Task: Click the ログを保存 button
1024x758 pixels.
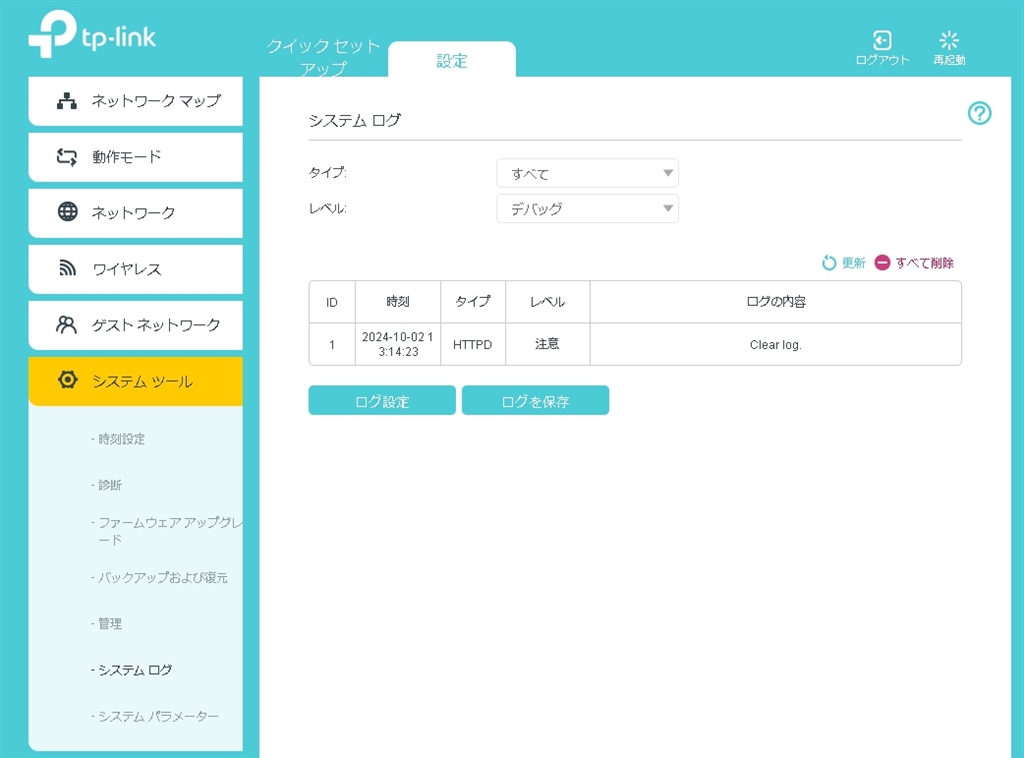Action: point(536,400)
